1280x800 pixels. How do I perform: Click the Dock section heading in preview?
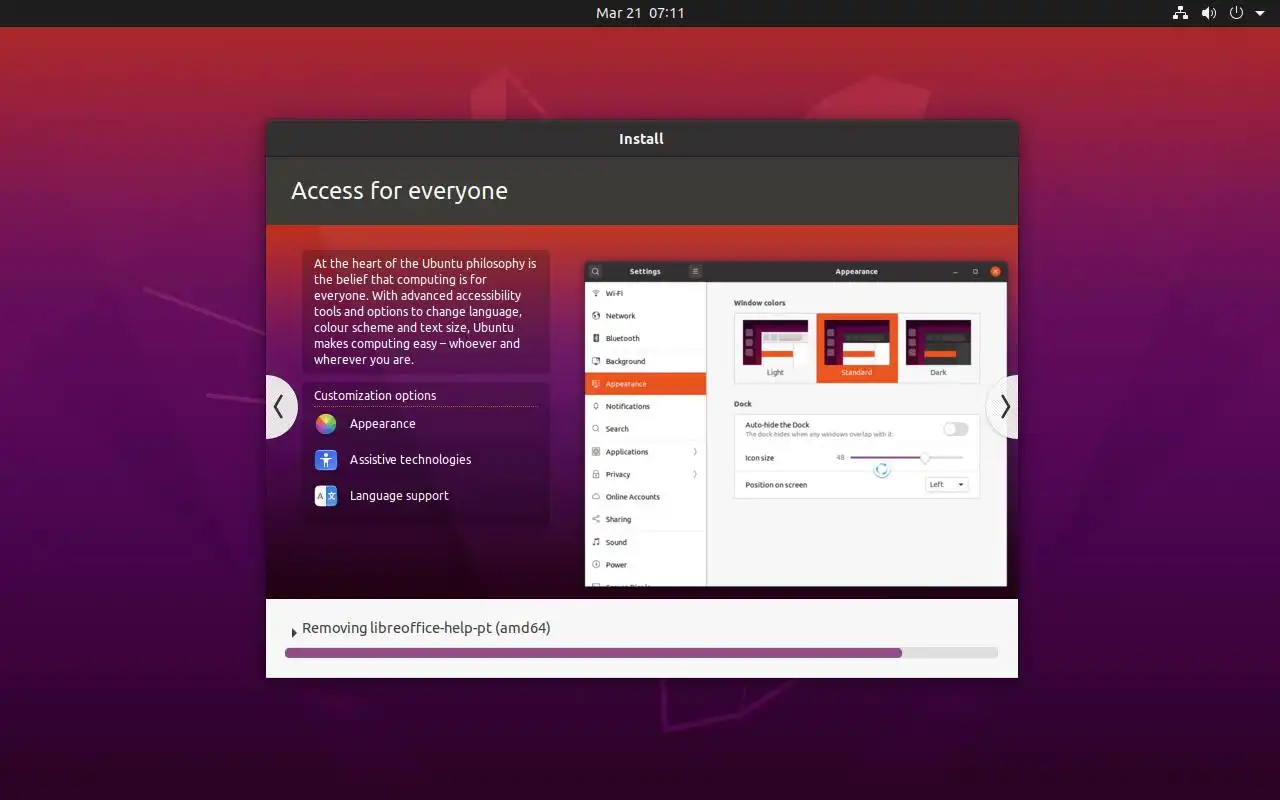[743, 404]
